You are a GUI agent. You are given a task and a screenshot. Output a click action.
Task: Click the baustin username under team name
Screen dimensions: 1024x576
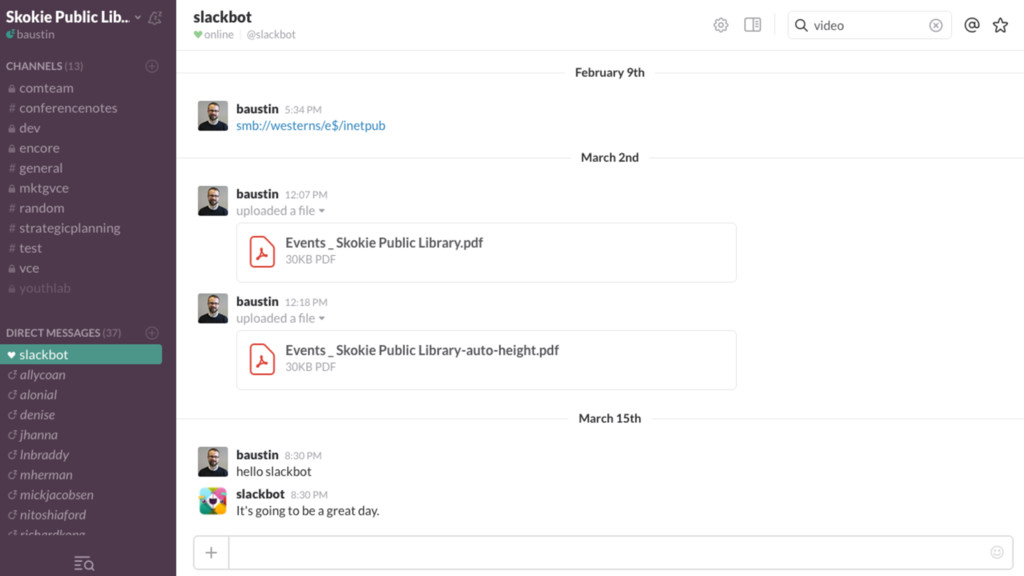(35, 34)
